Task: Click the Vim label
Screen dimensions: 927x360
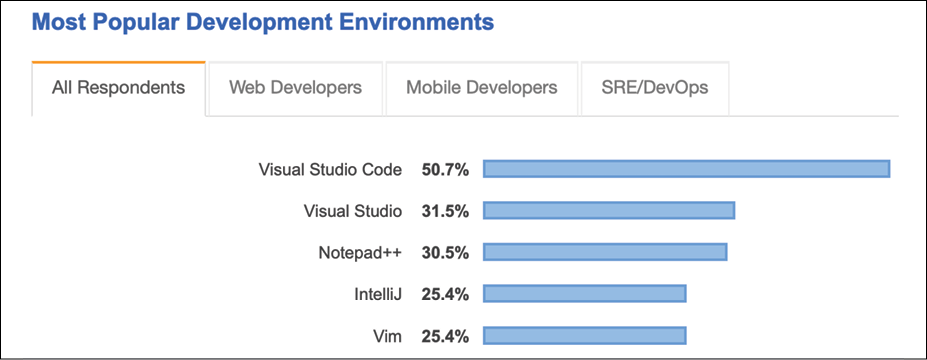Action: pos(388,336)
